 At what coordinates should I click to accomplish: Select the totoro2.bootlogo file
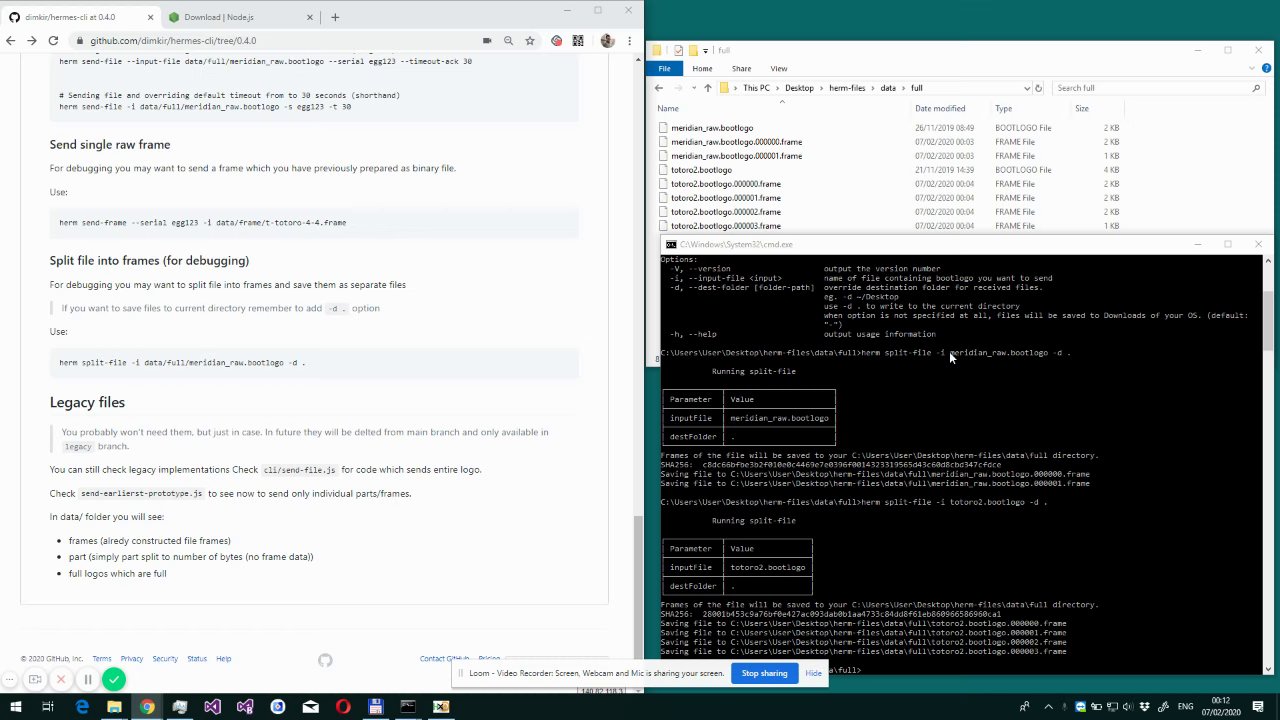701,170
